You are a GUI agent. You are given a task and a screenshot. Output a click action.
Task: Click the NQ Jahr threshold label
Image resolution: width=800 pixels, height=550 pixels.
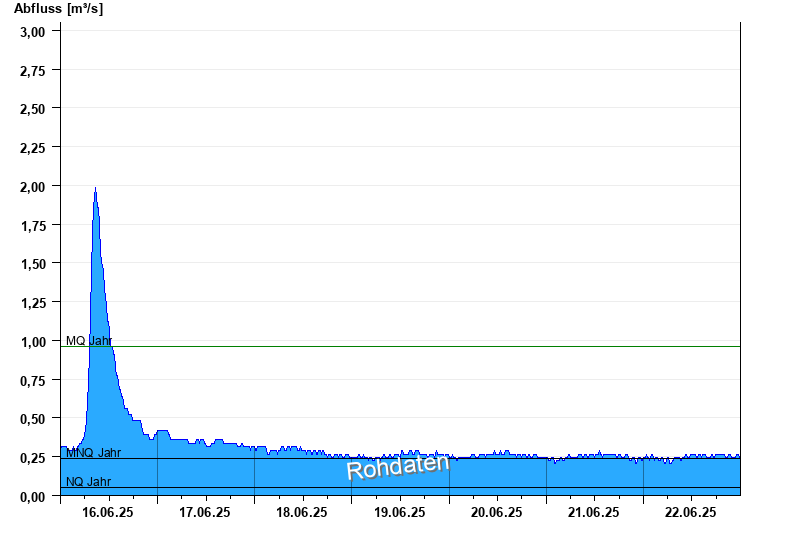88,481
